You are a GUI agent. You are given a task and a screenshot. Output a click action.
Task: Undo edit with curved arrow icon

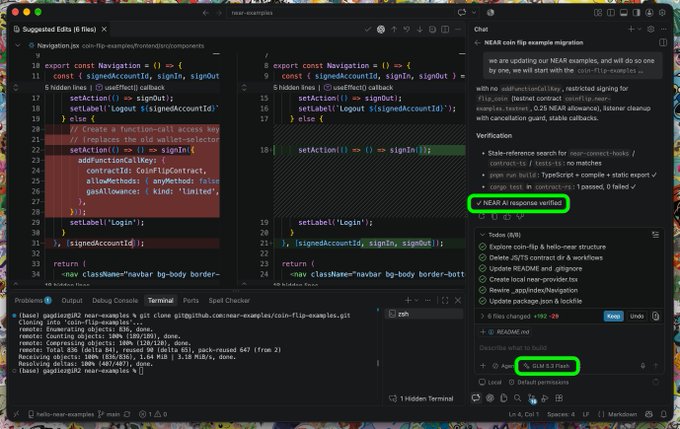(x=407, y=29)
